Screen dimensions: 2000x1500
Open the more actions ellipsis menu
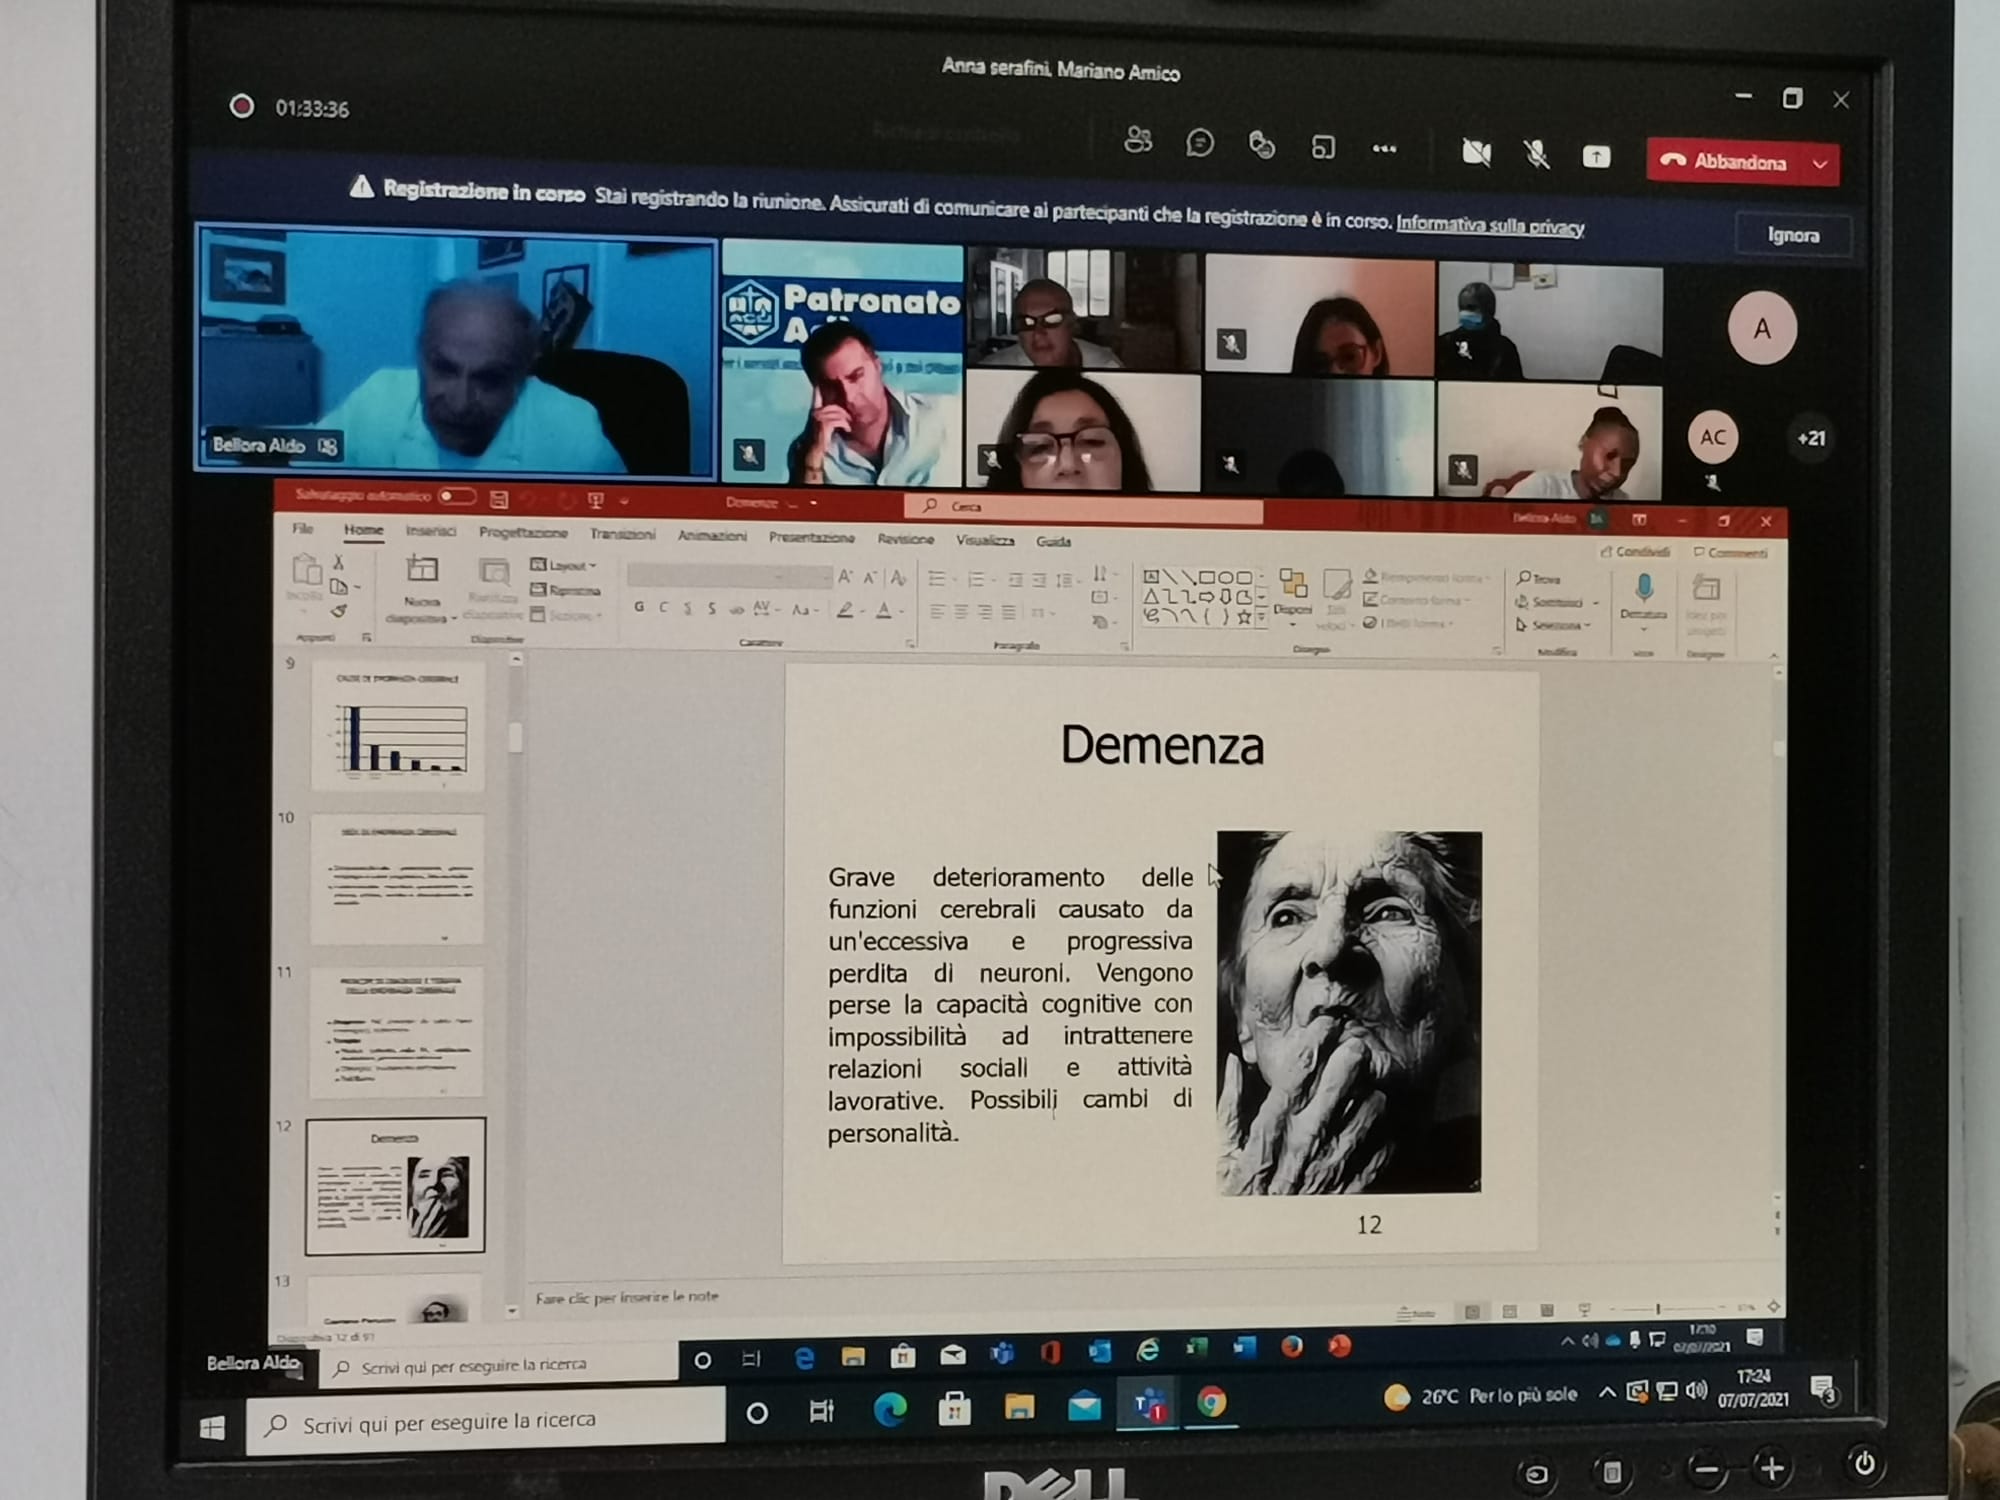click(x=1384, y=149)
